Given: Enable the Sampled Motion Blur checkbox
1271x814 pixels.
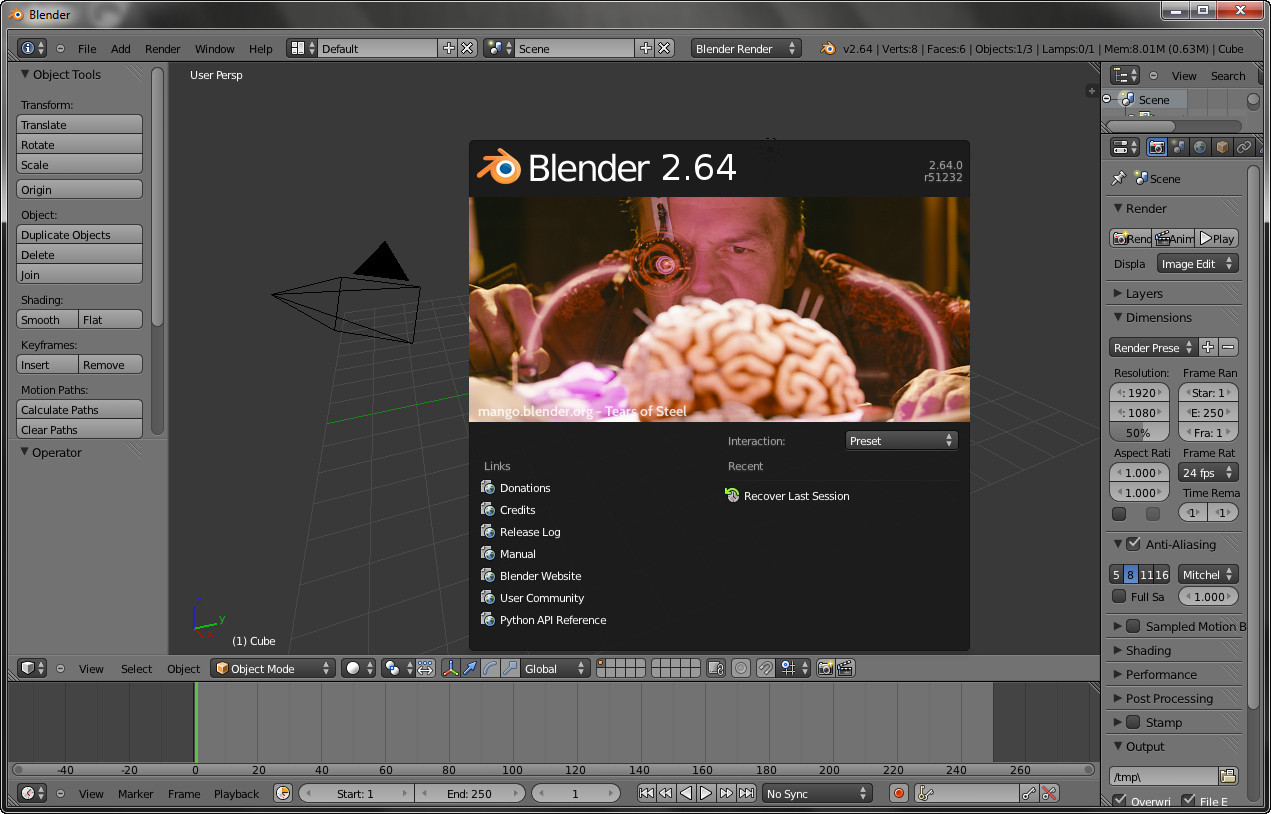Looking at the screenshot, I should 1133,626.
